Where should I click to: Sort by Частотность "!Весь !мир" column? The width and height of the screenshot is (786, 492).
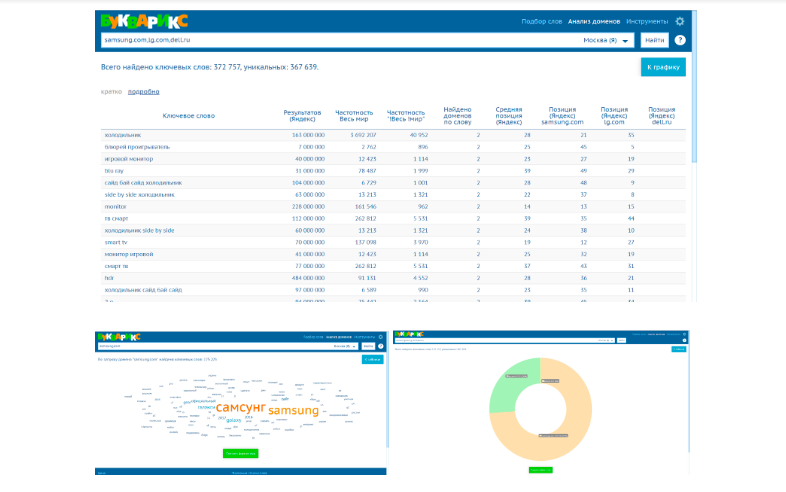tap(406, 116)
